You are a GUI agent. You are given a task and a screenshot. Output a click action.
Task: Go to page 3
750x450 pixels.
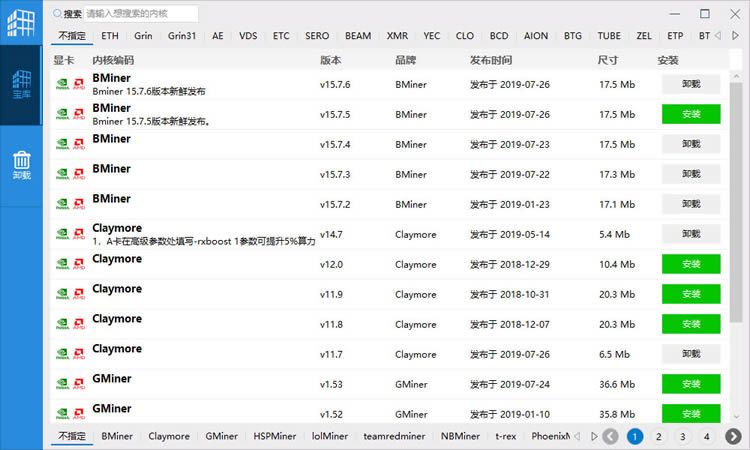(x=683, y=436)
